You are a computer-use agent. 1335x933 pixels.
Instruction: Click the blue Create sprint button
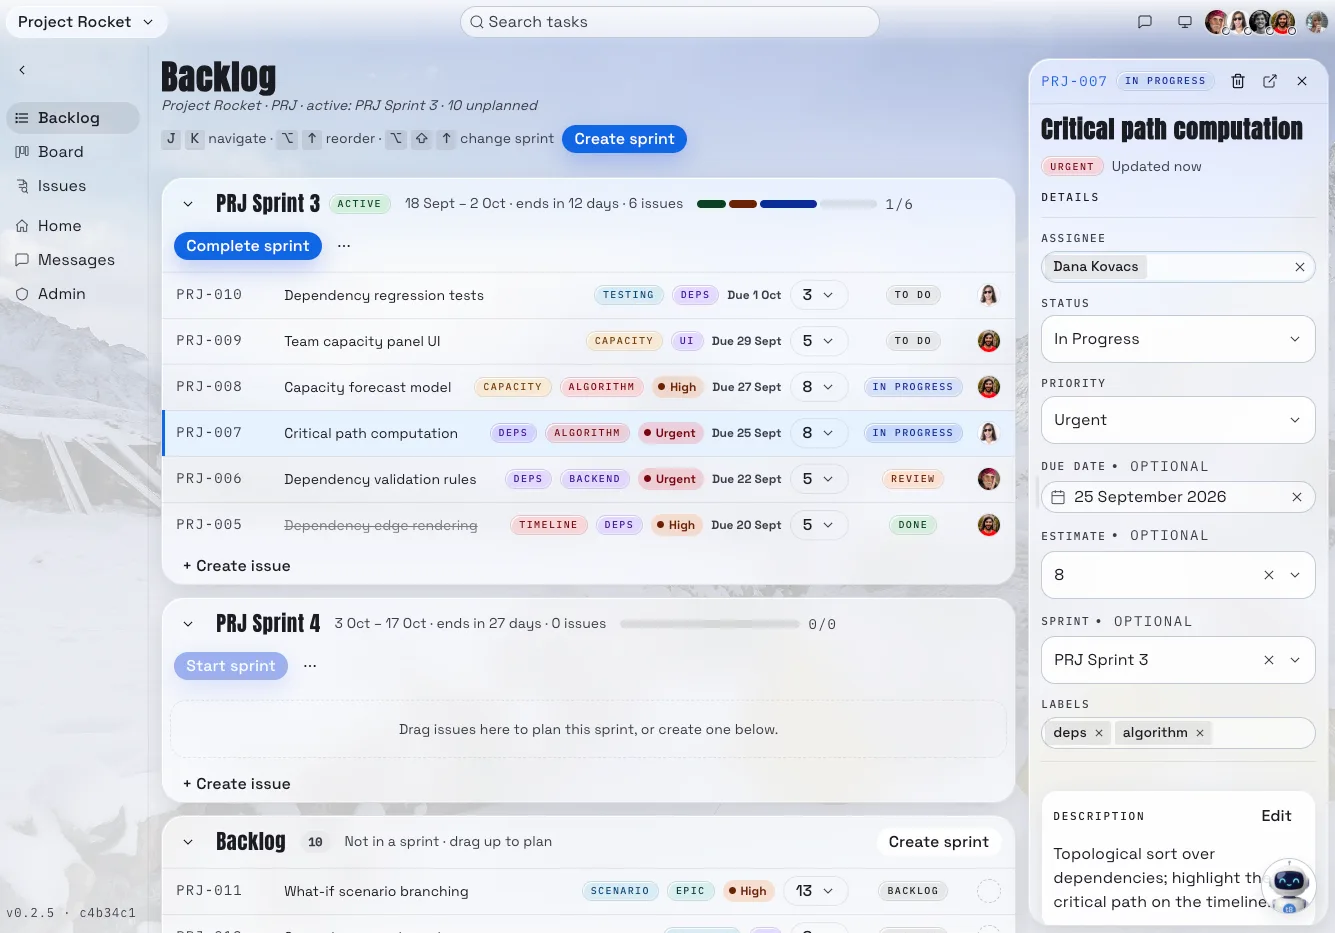click(624, 139)
